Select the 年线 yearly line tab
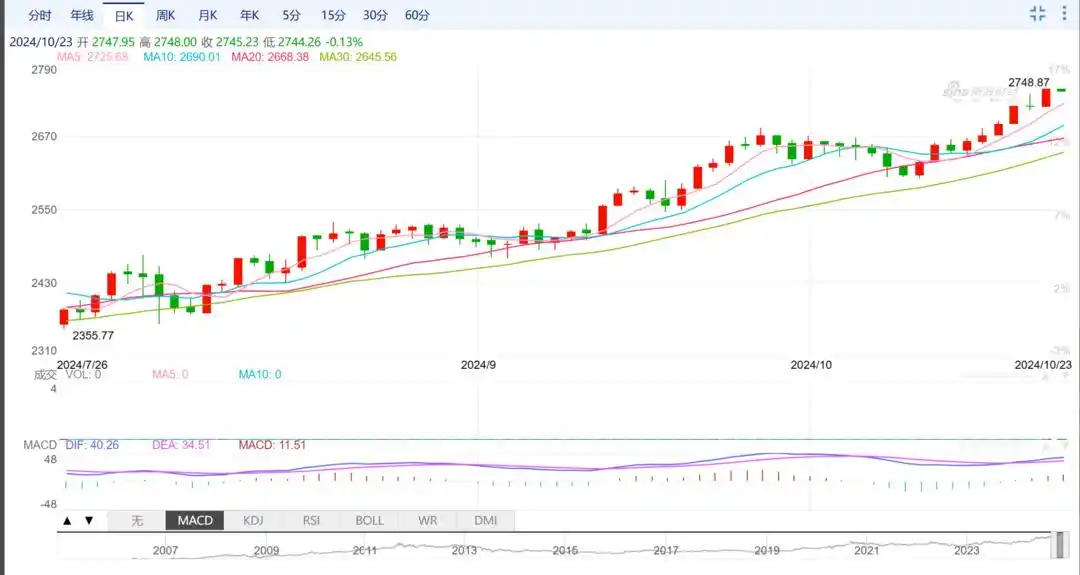Viewport: 1080px width, 575px height. point(82,16)
